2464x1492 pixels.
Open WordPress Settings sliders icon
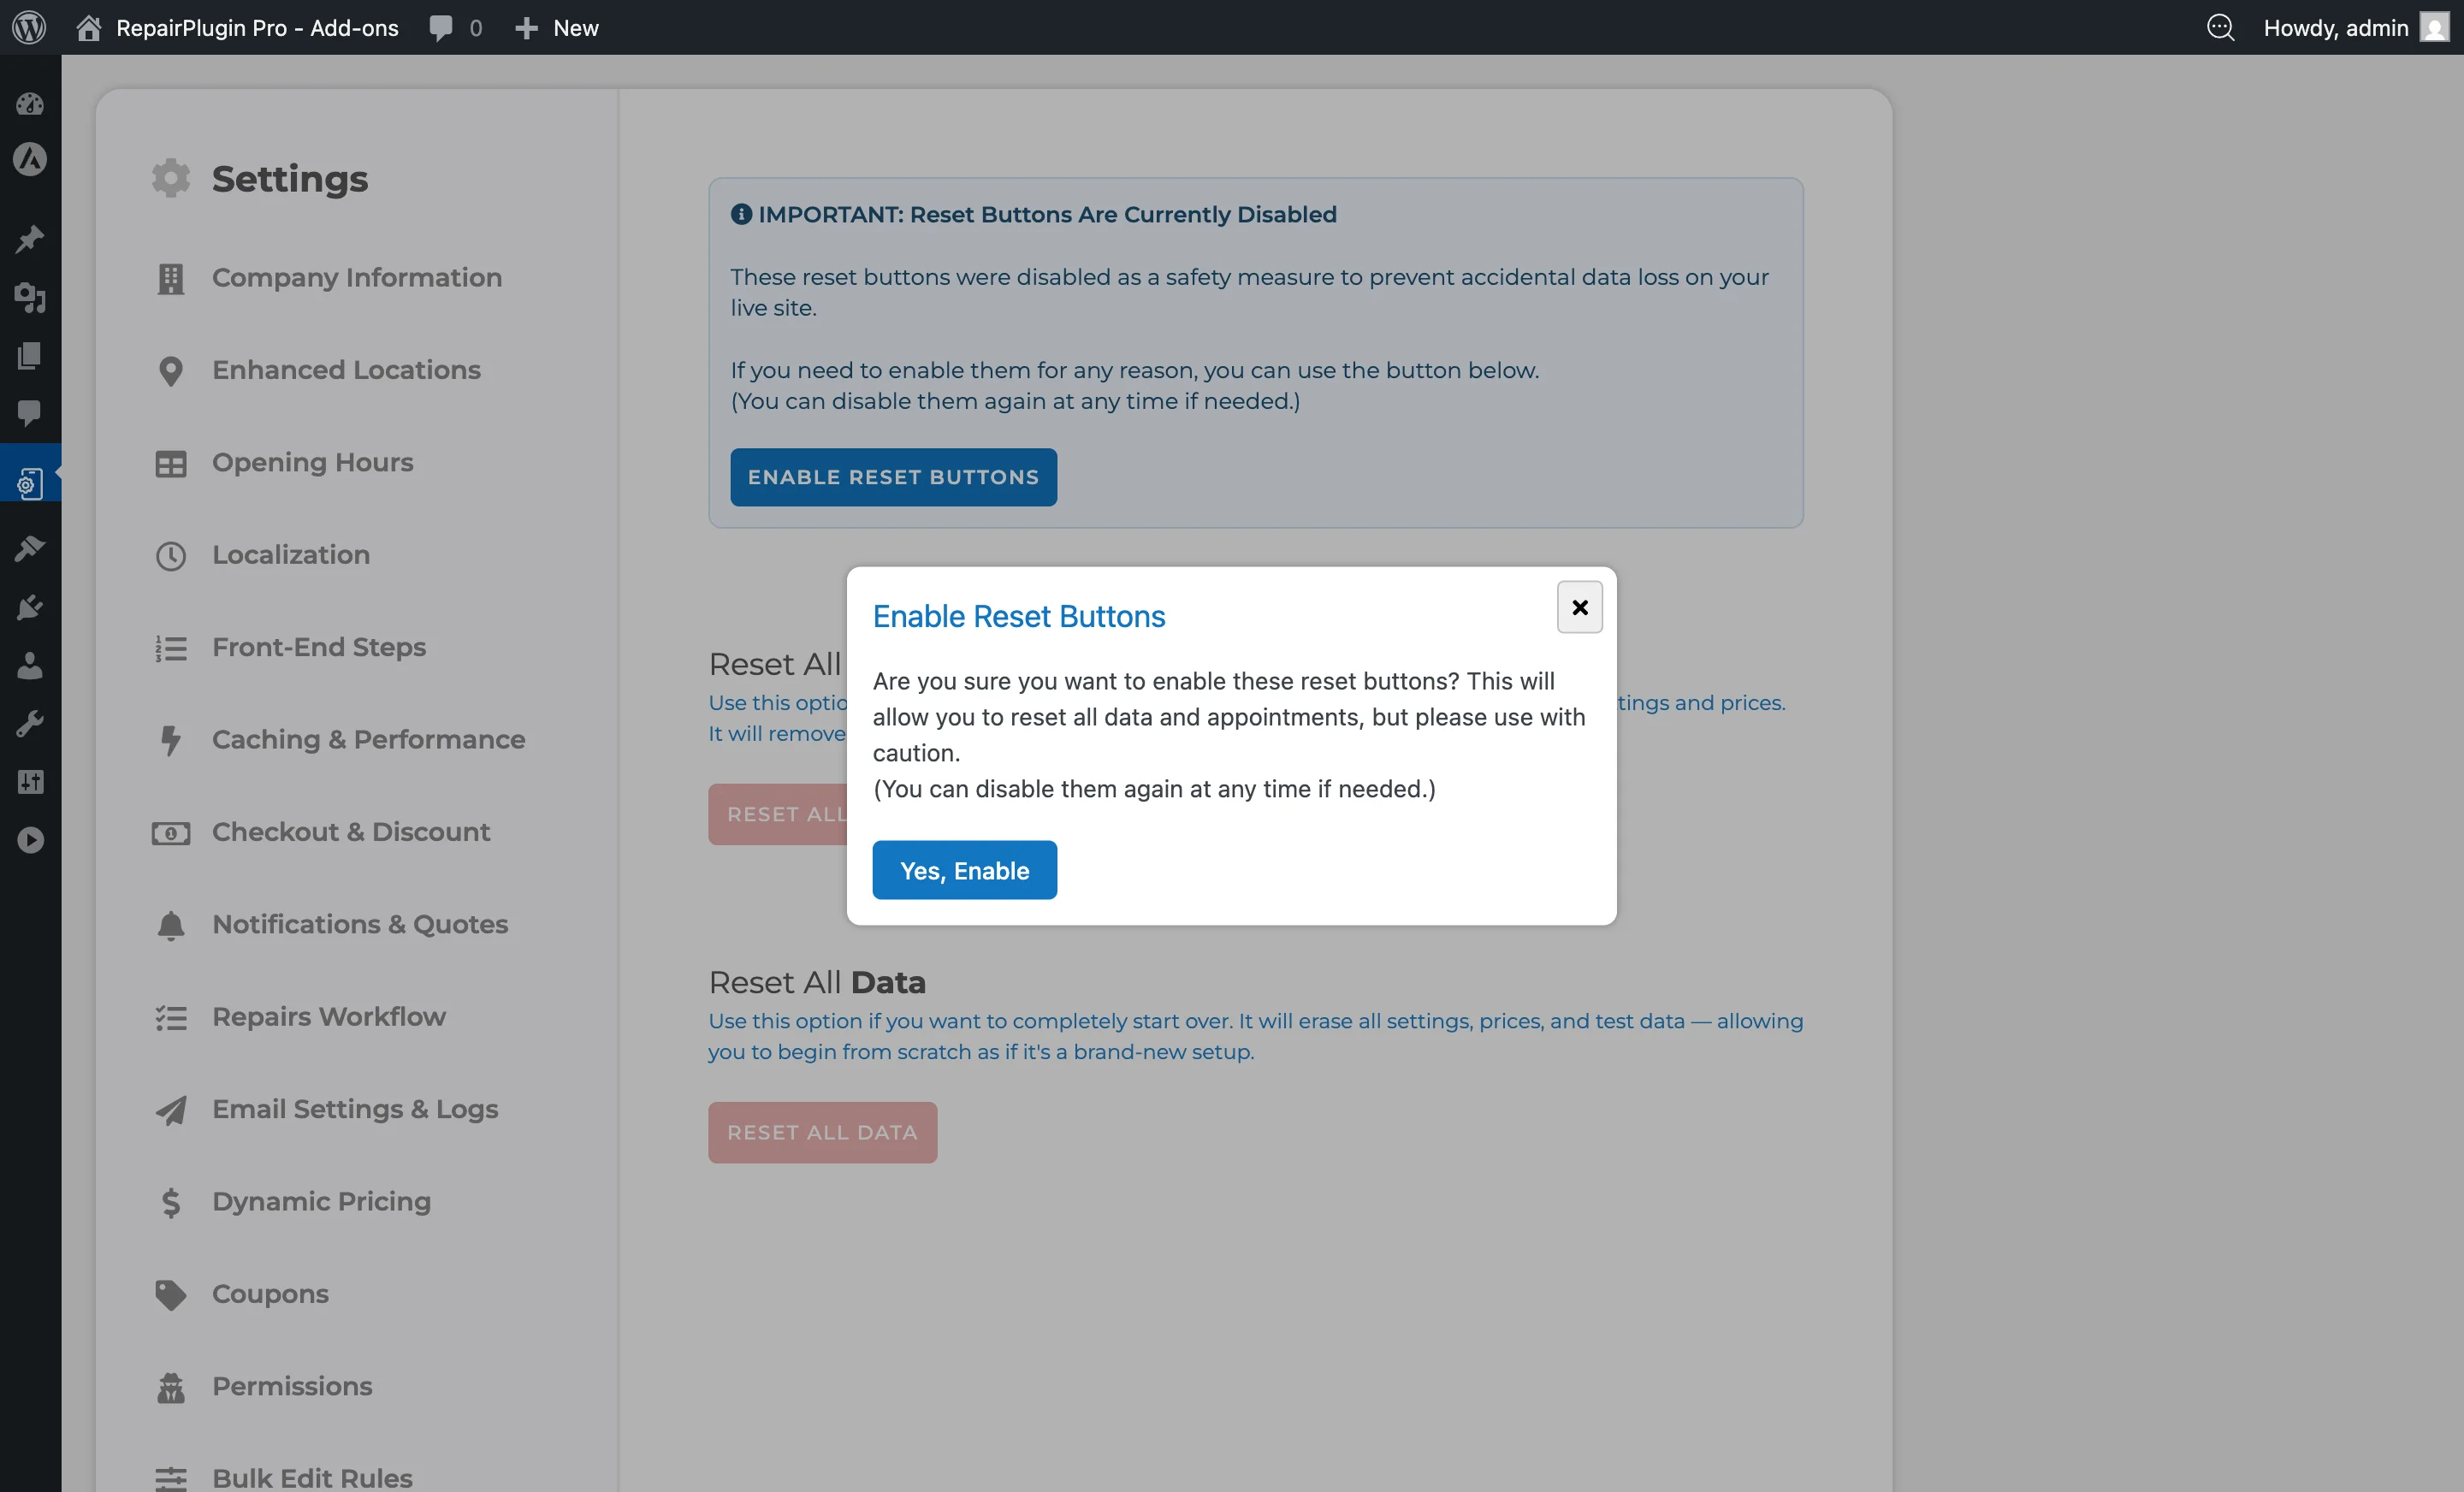pyautogui.click(x=30, y=782)
